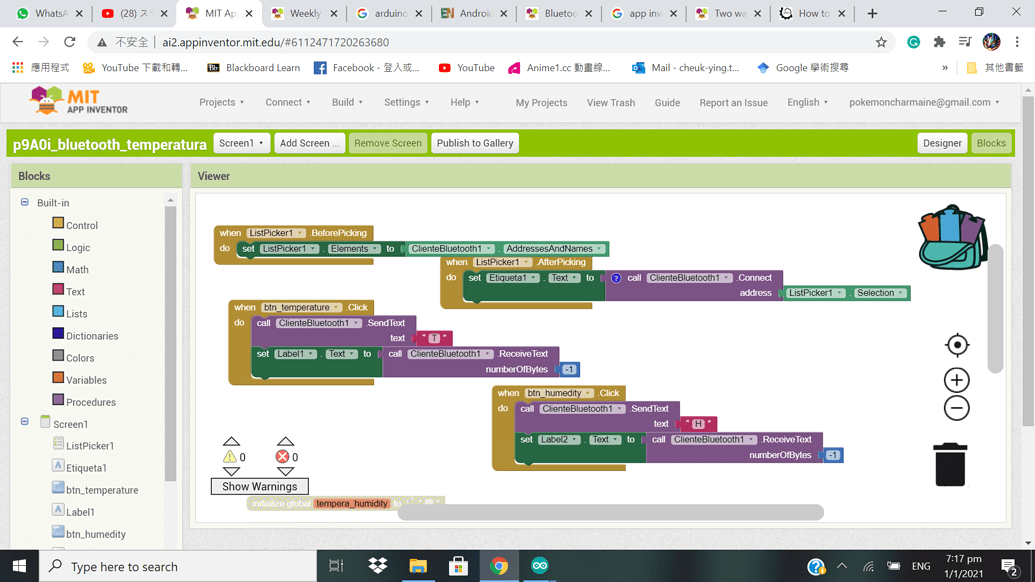Viewport: 1035px width, 582px height.
Task: Toggle Show Warnings in the workspace
Action: click(258, 486)
